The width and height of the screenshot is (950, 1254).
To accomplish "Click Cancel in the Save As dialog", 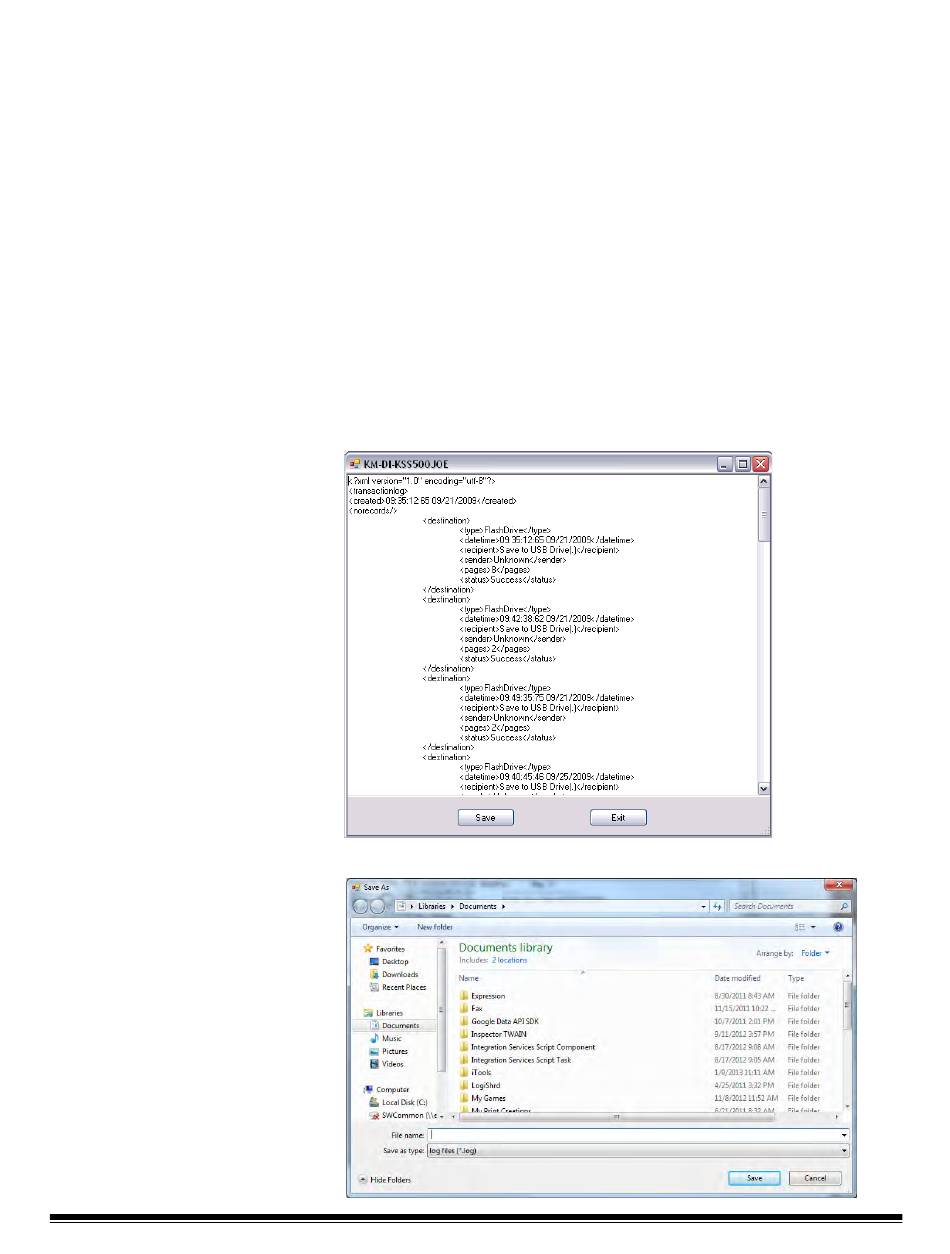I will (x=814, y=1179).
